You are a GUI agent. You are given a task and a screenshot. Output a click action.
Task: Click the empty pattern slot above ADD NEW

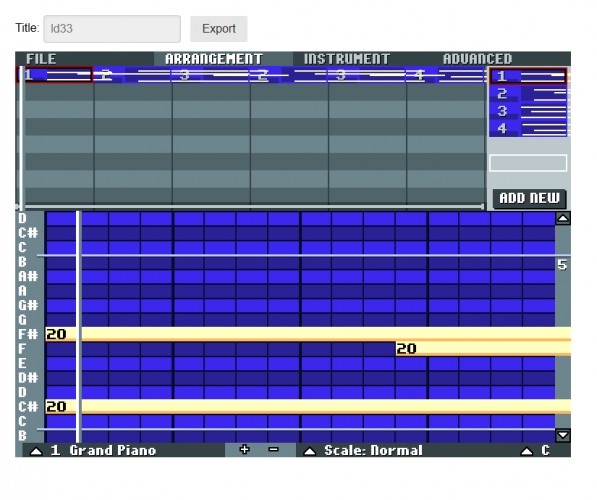pyautogui.click(x=528, y=163)
